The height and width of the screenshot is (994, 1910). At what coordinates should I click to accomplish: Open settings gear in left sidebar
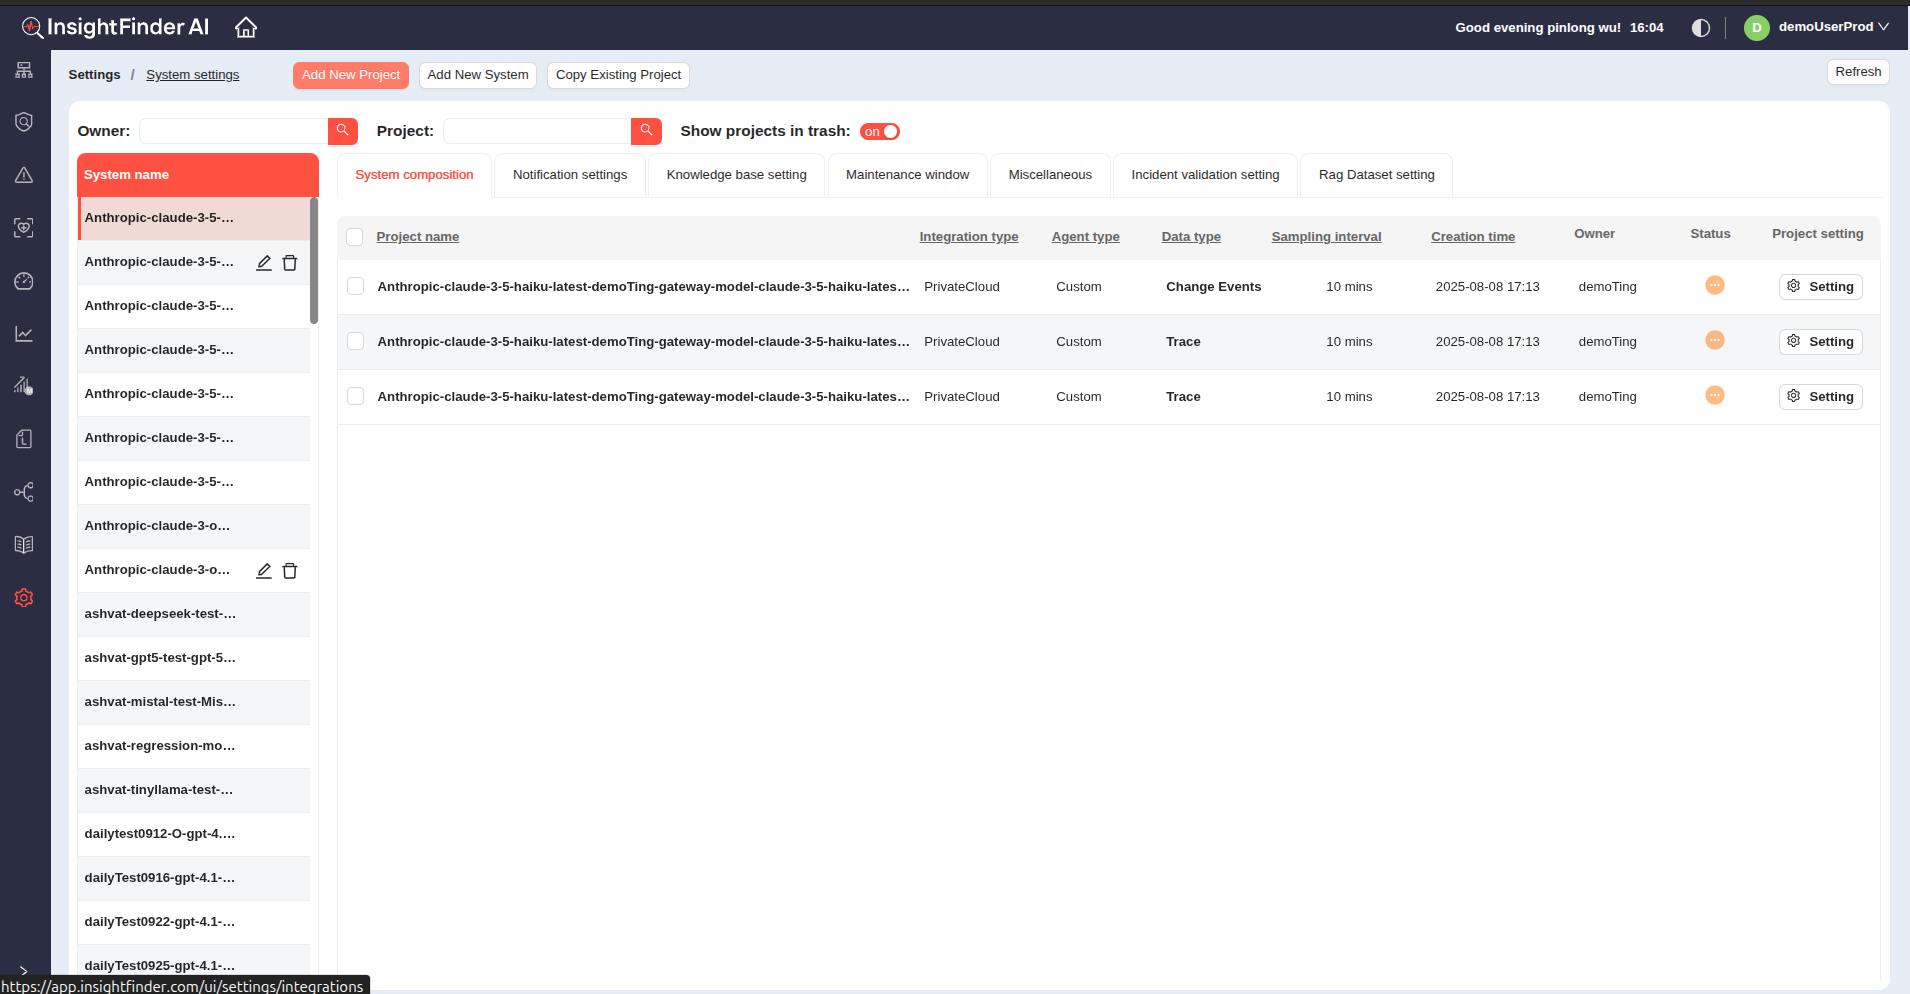coord(24,598)
